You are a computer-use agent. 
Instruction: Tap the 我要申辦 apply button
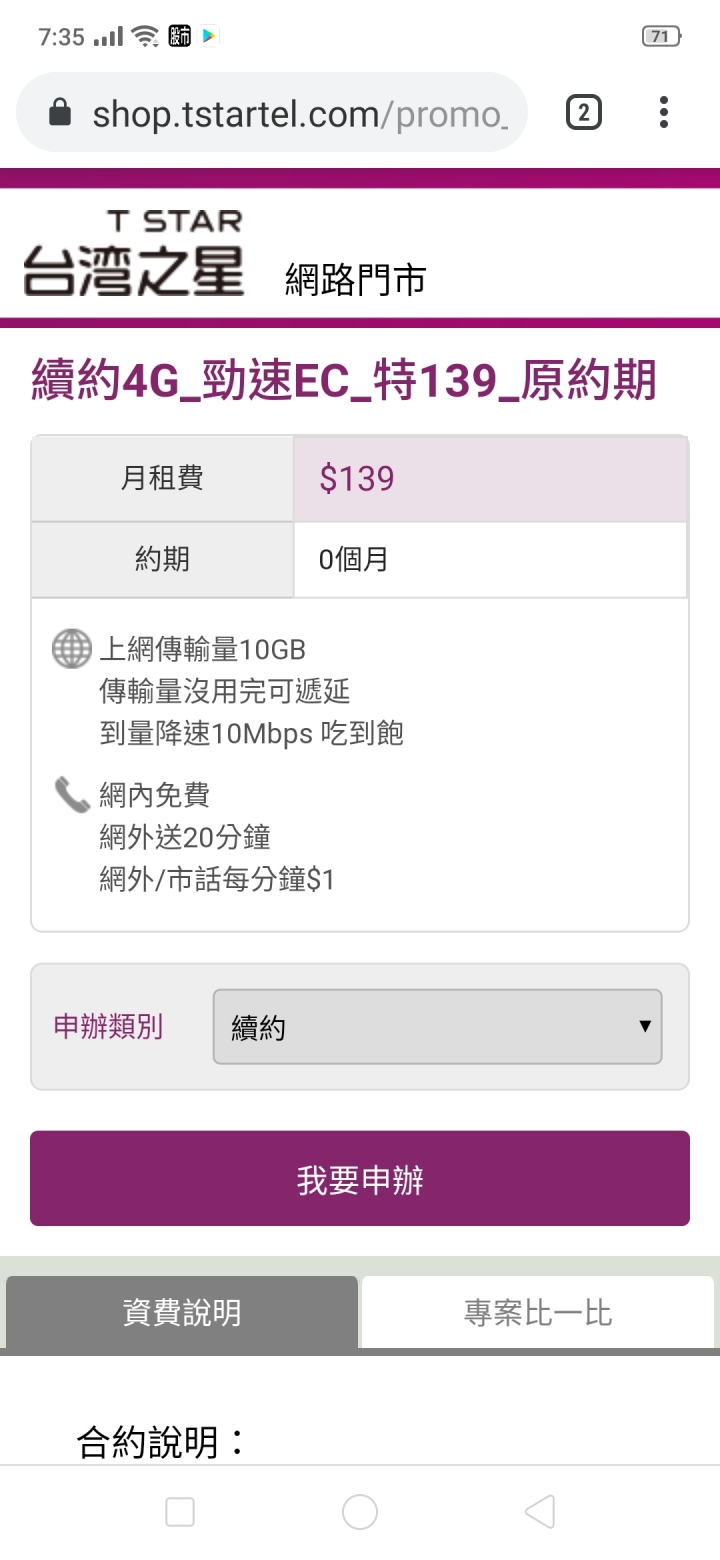click(x=360, y=1178)
